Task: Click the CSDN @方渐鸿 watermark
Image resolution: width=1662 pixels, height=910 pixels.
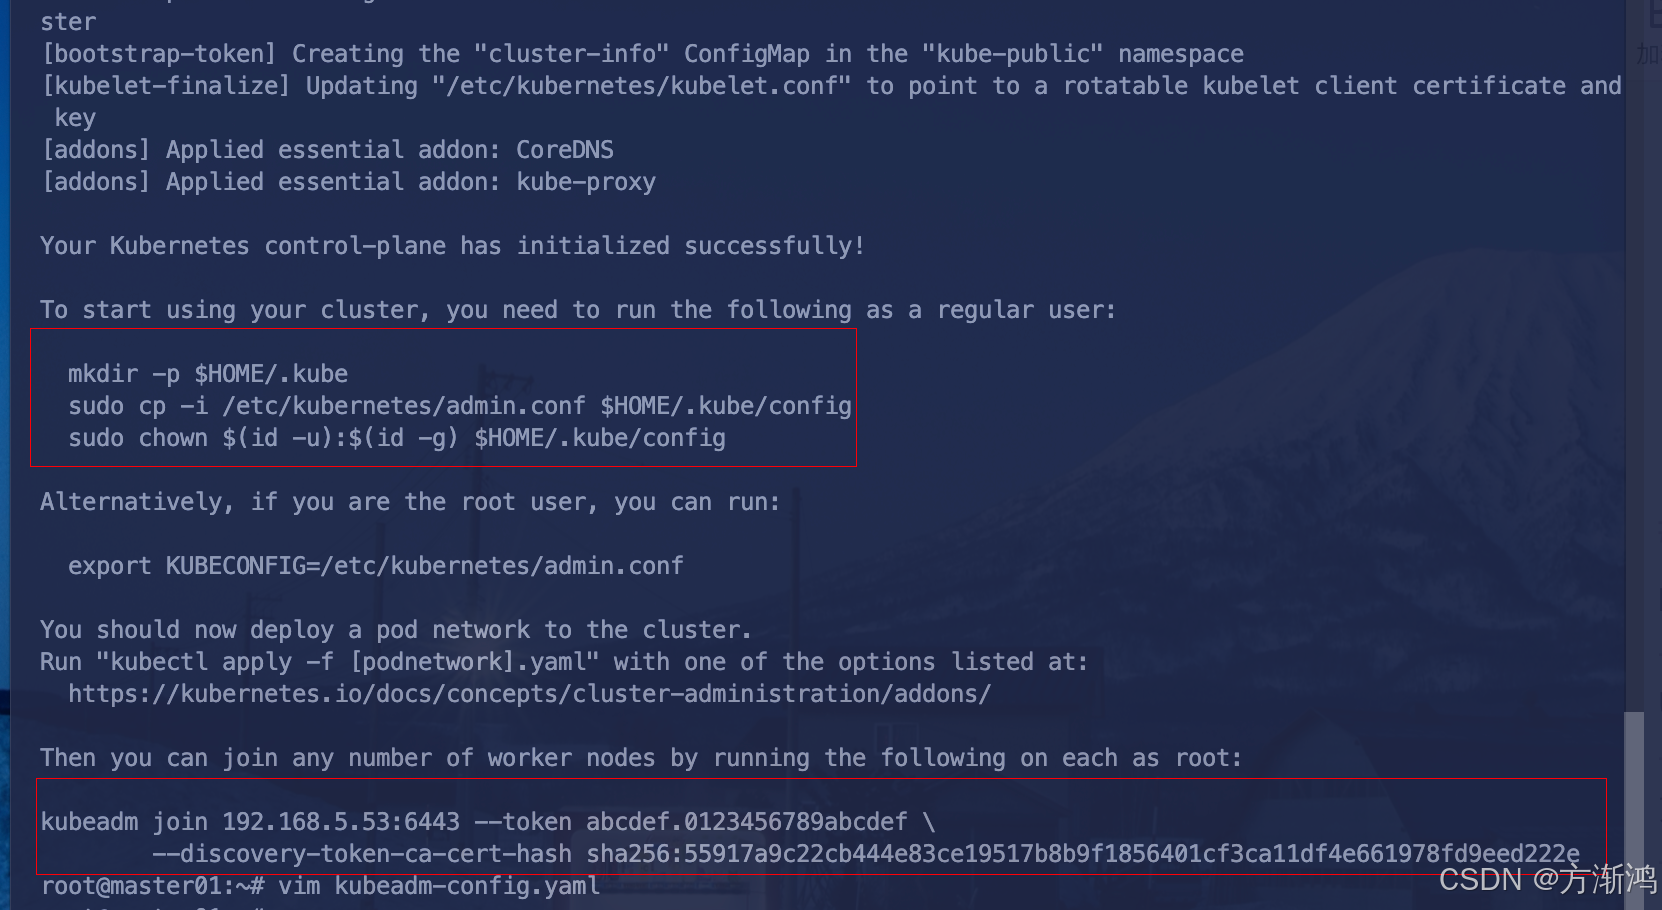Action: pos(1548,879)
